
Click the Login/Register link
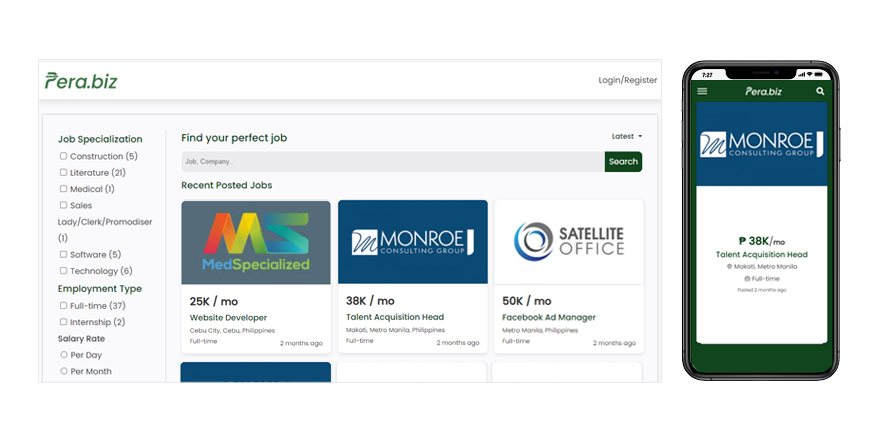click(x=627, y=80)
